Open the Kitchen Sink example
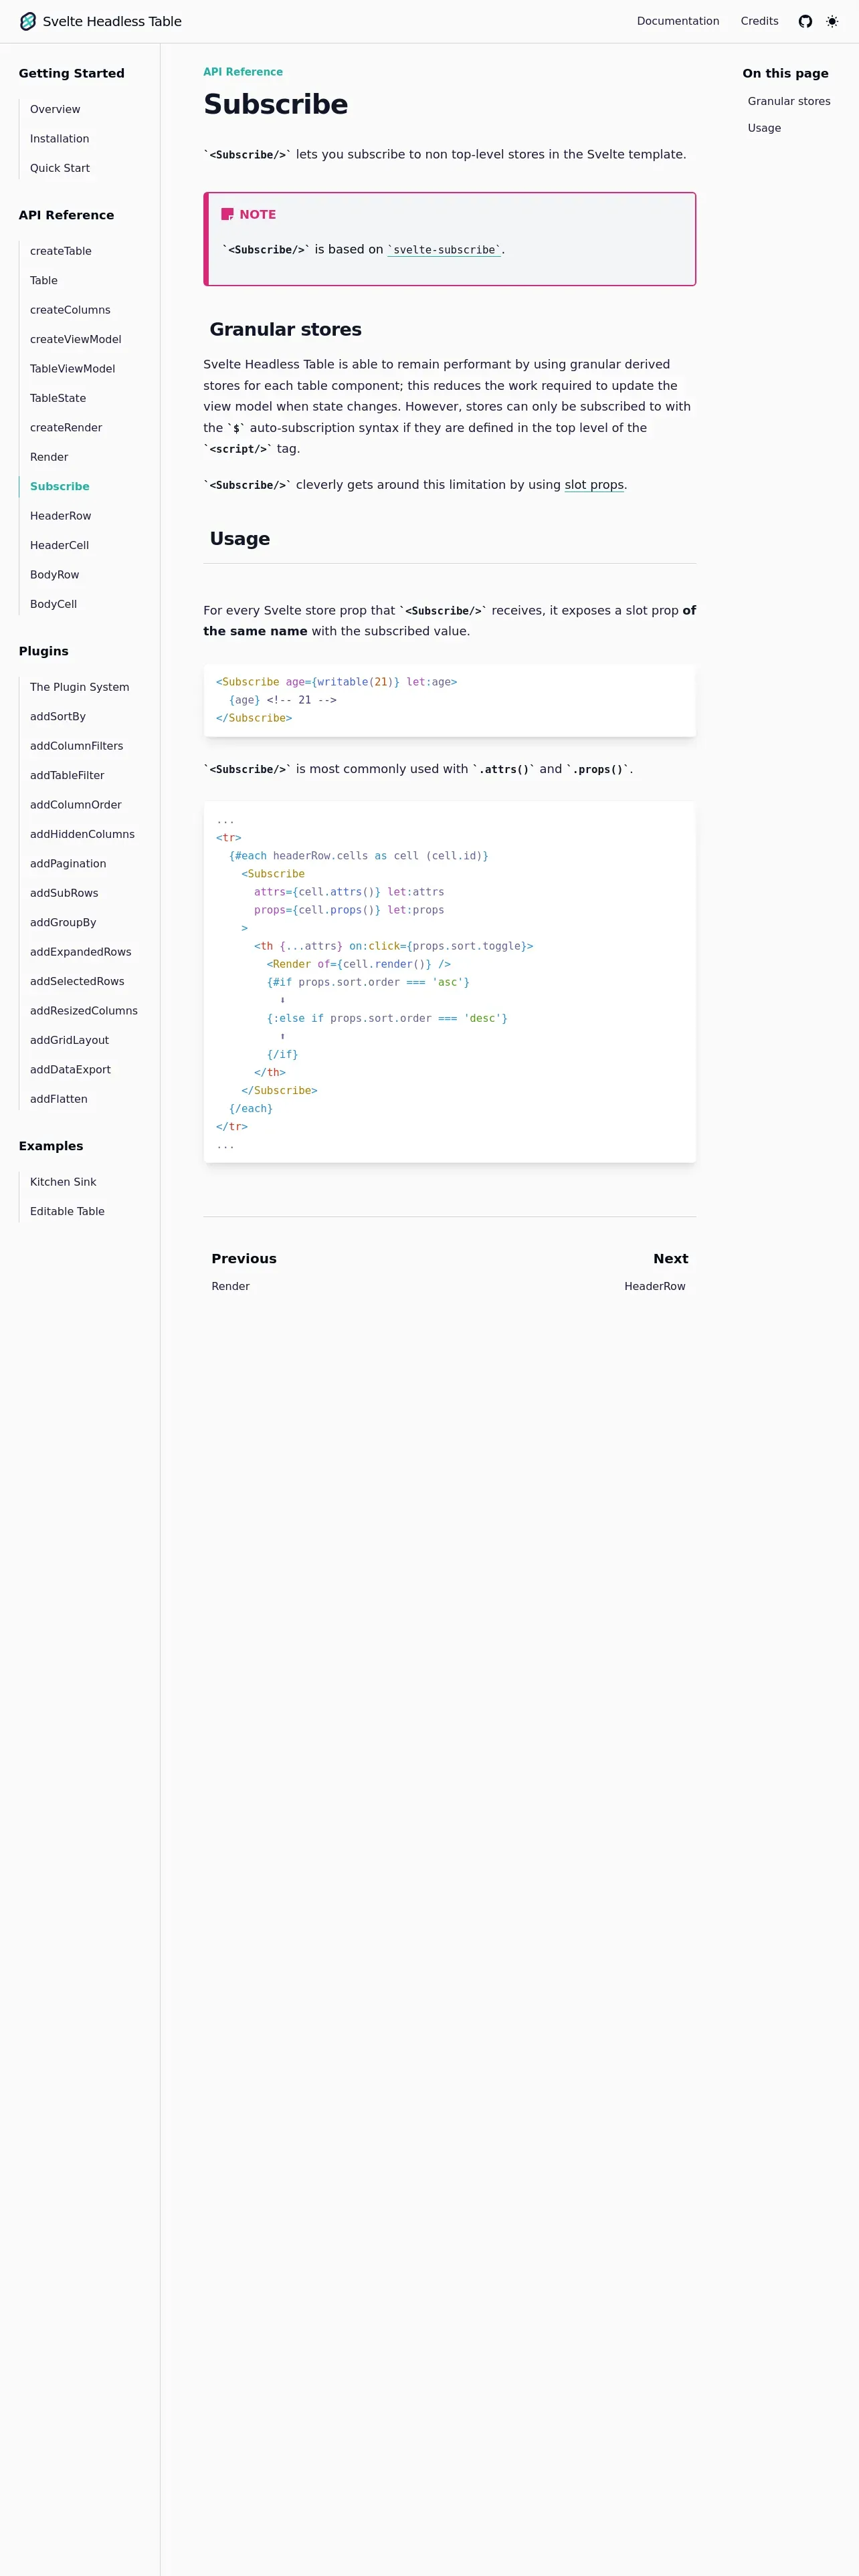Viewport: 859px width, 2576px height. 63,1182
